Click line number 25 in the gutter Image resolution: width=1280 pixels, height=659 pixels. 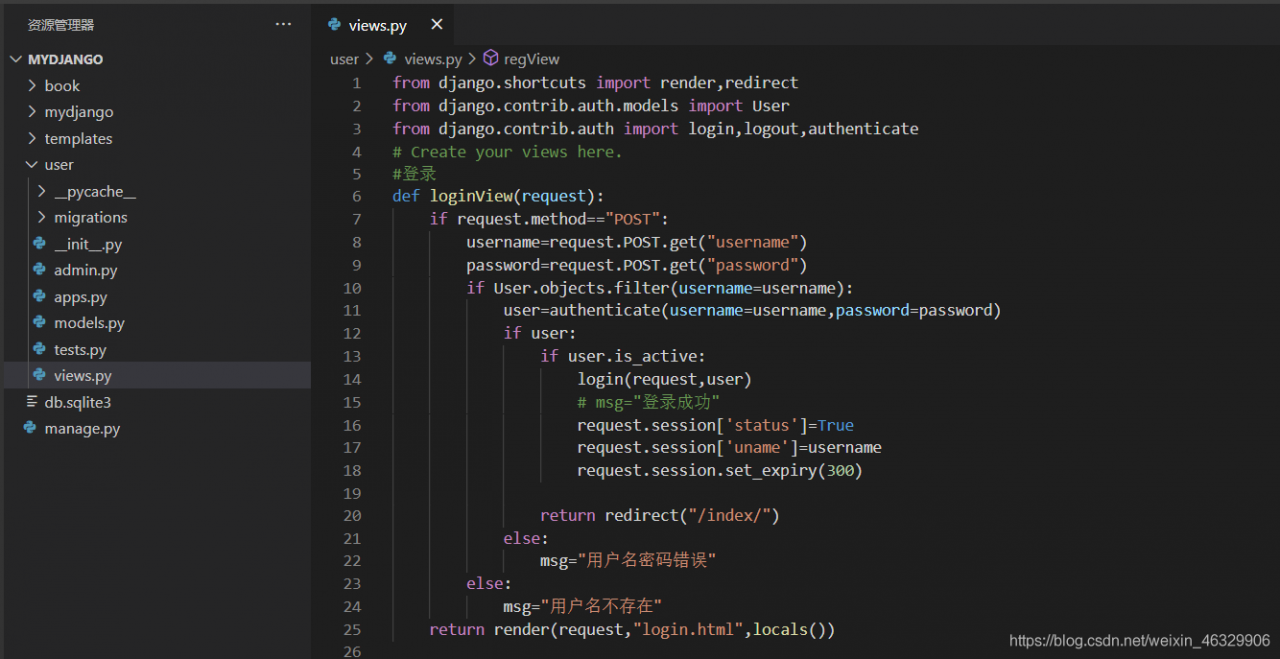pyautogui.click(x=352, y=630)
